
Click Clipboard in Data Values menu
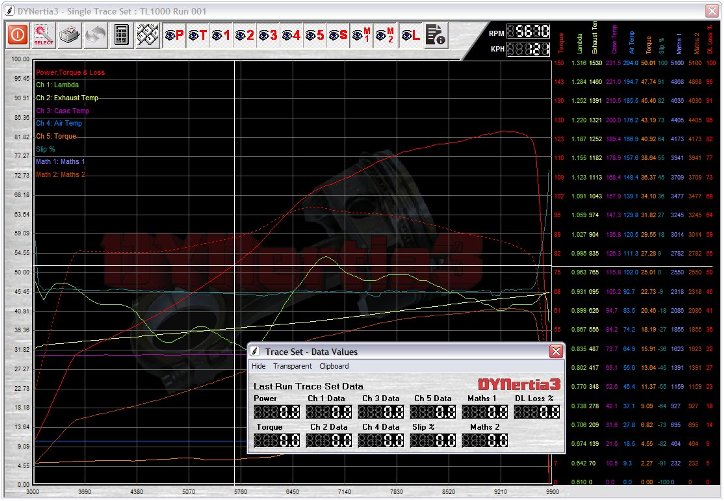tap(334, 366)
